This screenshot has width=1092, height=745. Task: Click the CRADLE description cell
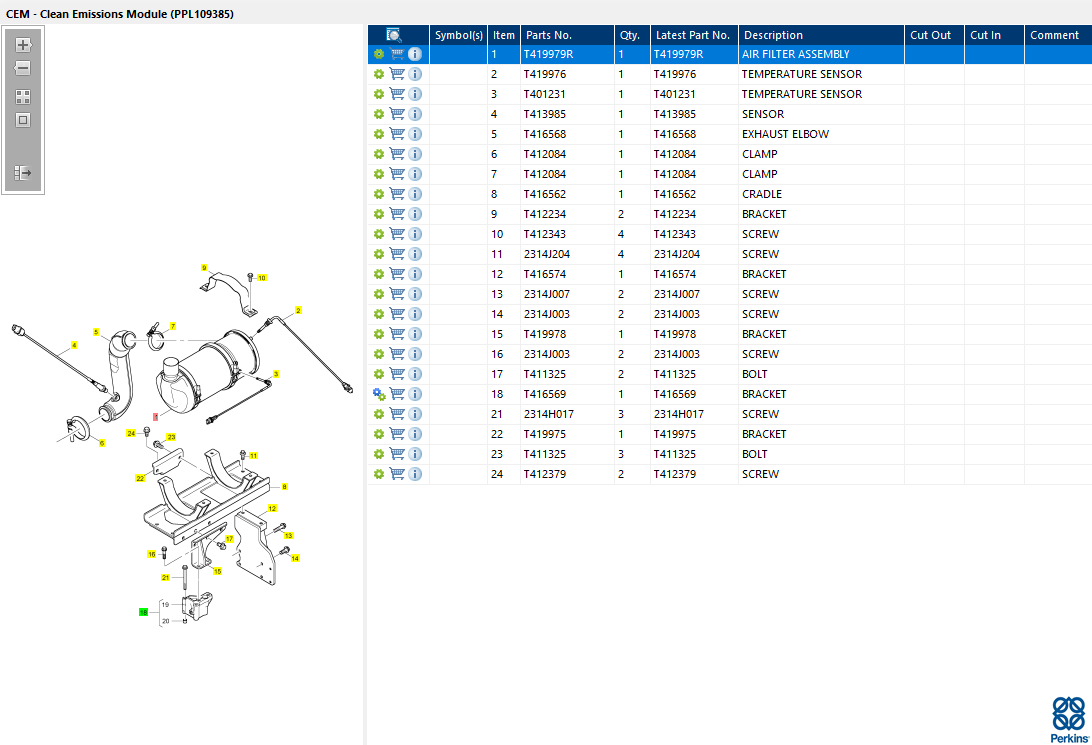(821, 194)
